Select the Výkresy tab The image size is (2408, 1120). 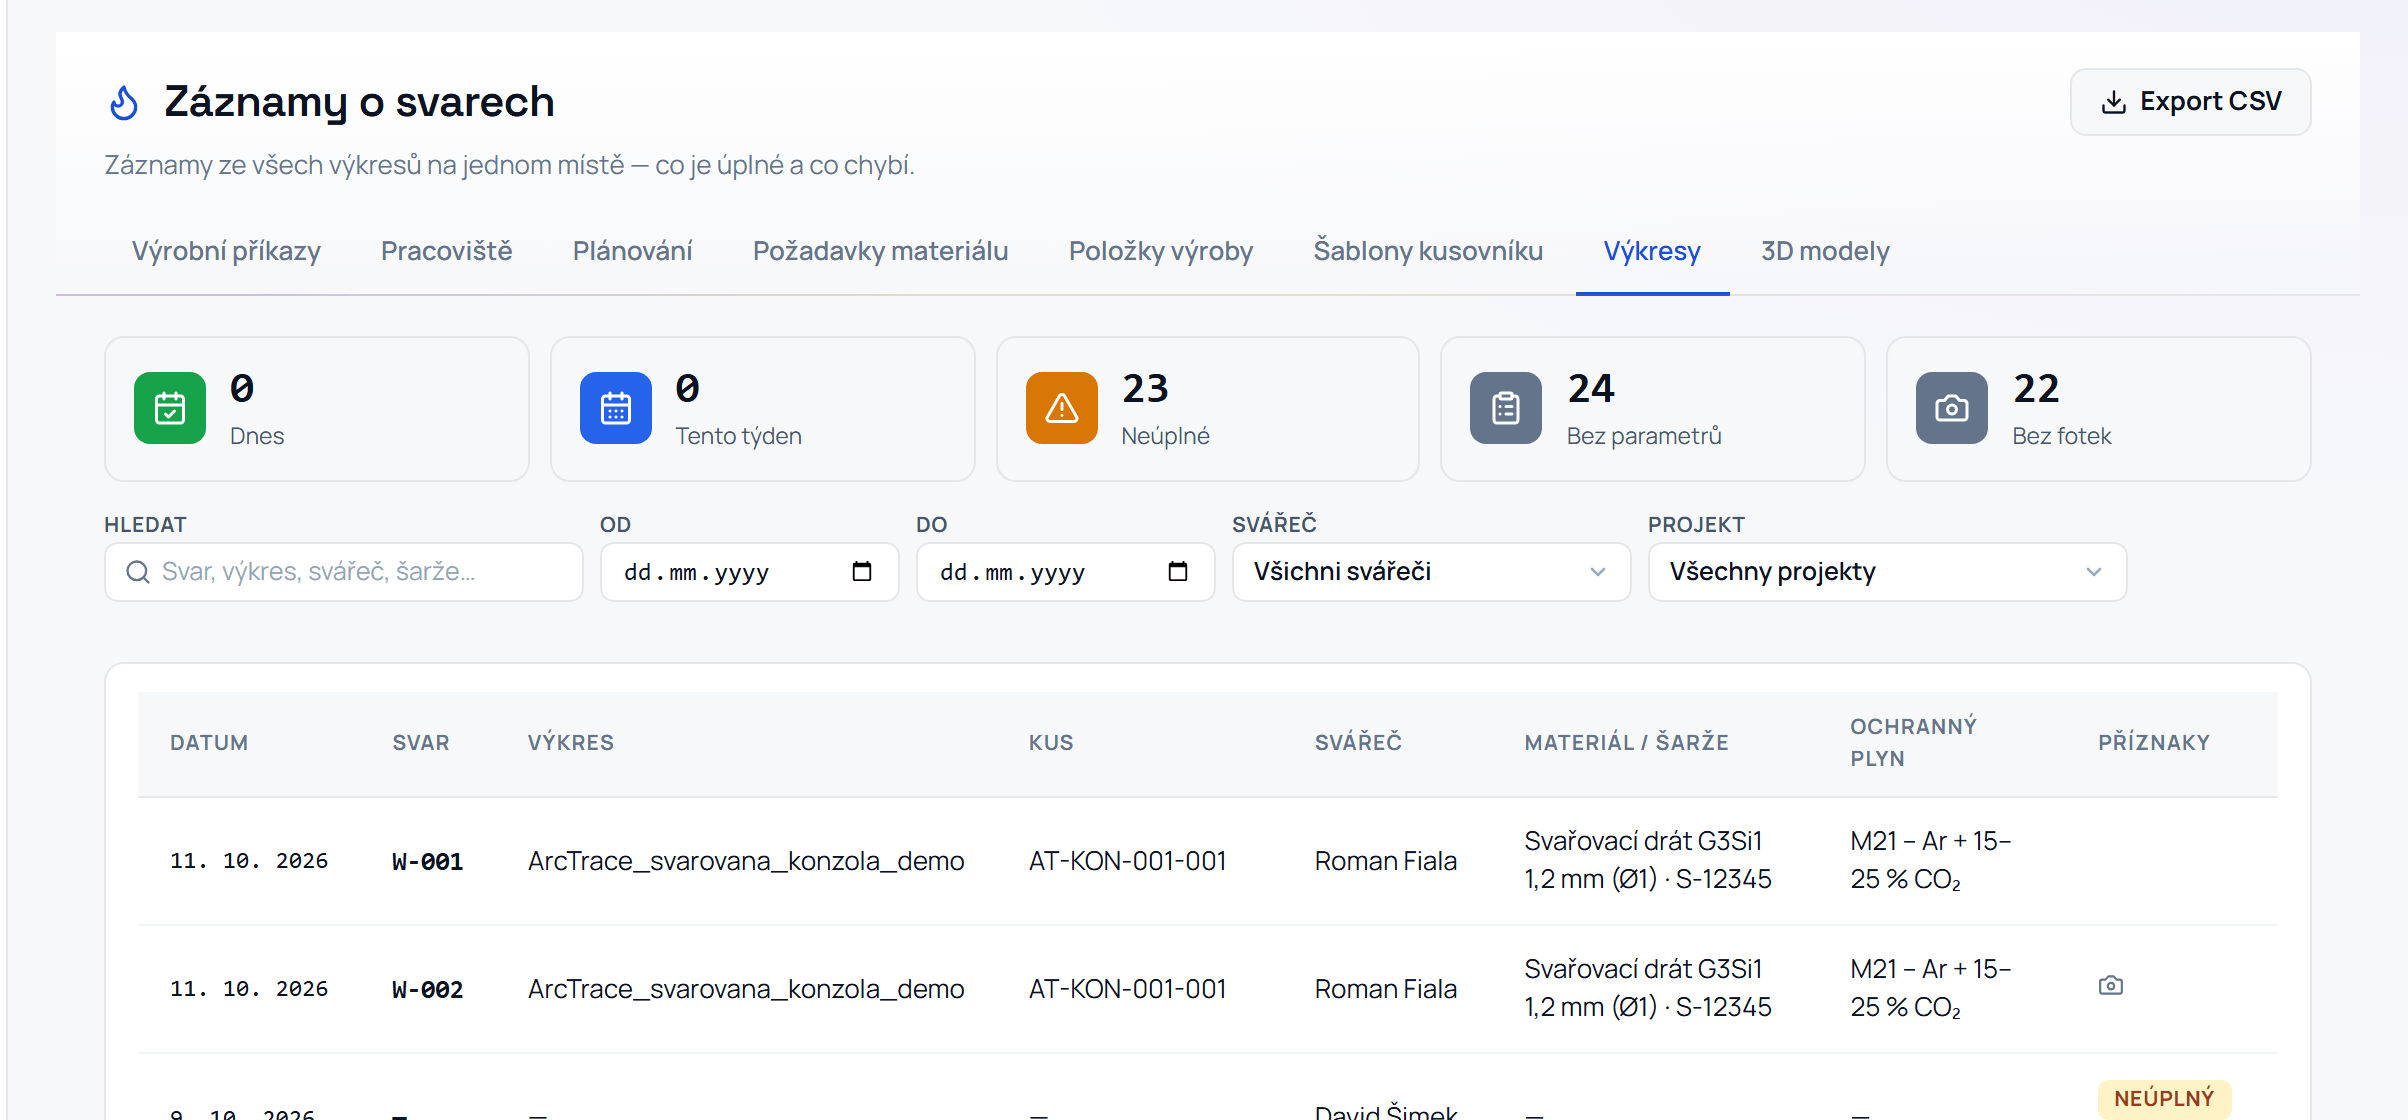pyautogui.click(x=1652, y=251)
